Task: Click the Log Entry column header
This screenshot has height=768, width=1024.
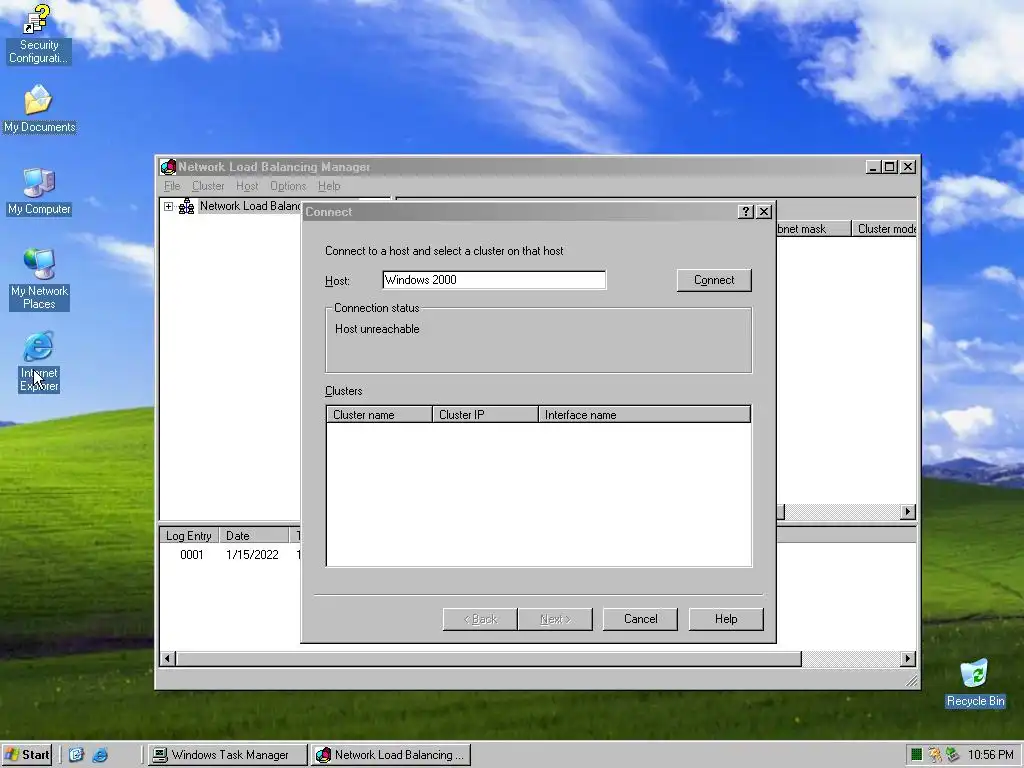Action: [x=189, y=536]
